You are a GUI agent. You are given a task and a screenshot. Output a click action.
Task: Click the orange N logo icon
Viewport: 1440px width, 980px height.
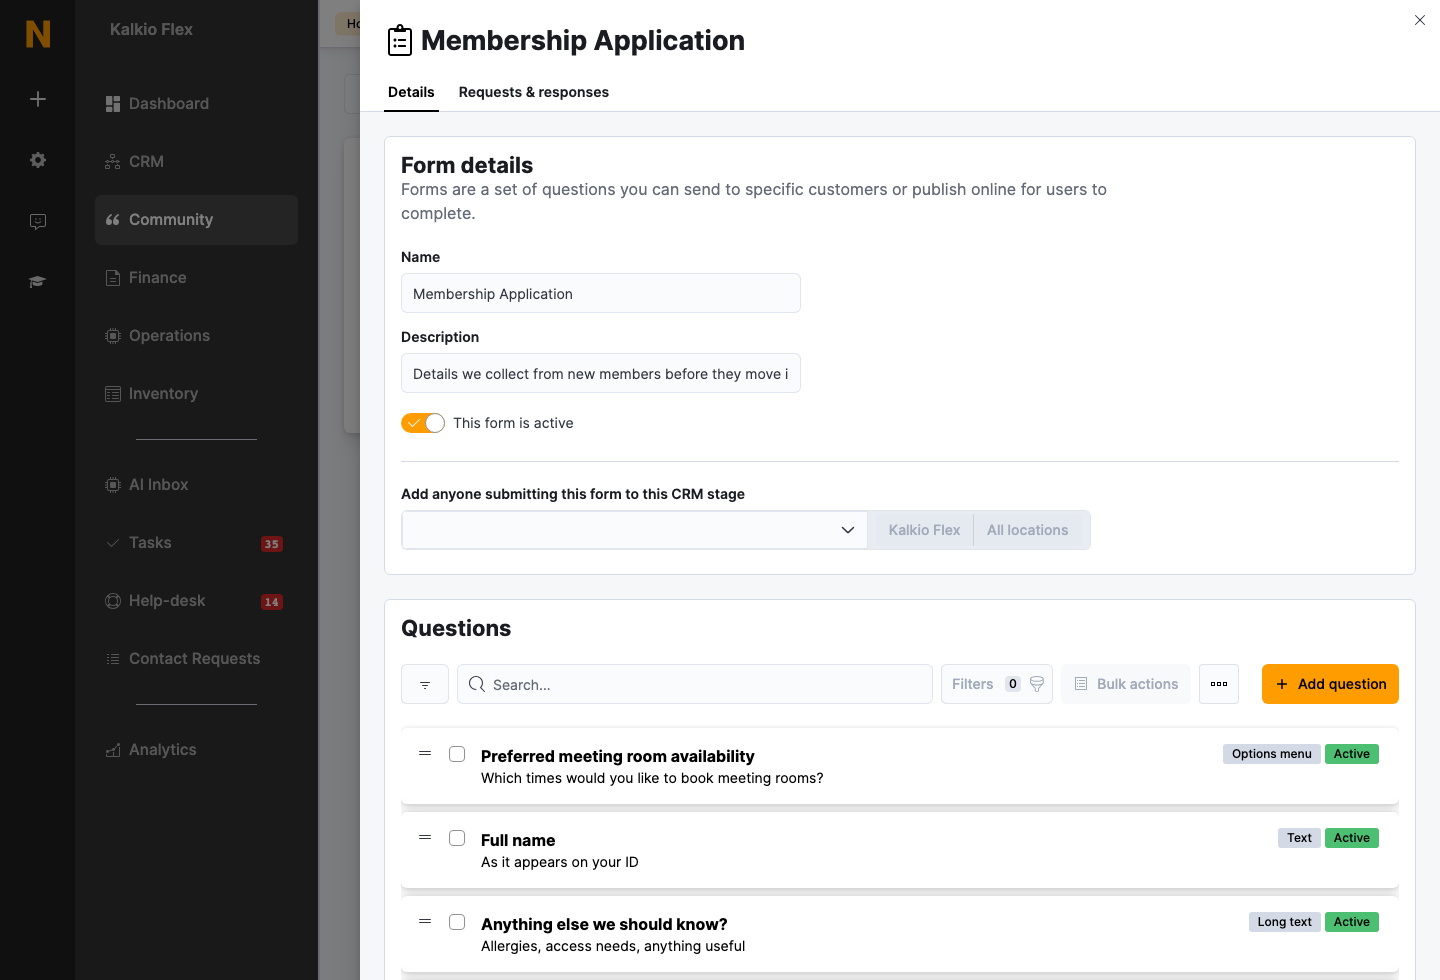click(x=38, y=34)
